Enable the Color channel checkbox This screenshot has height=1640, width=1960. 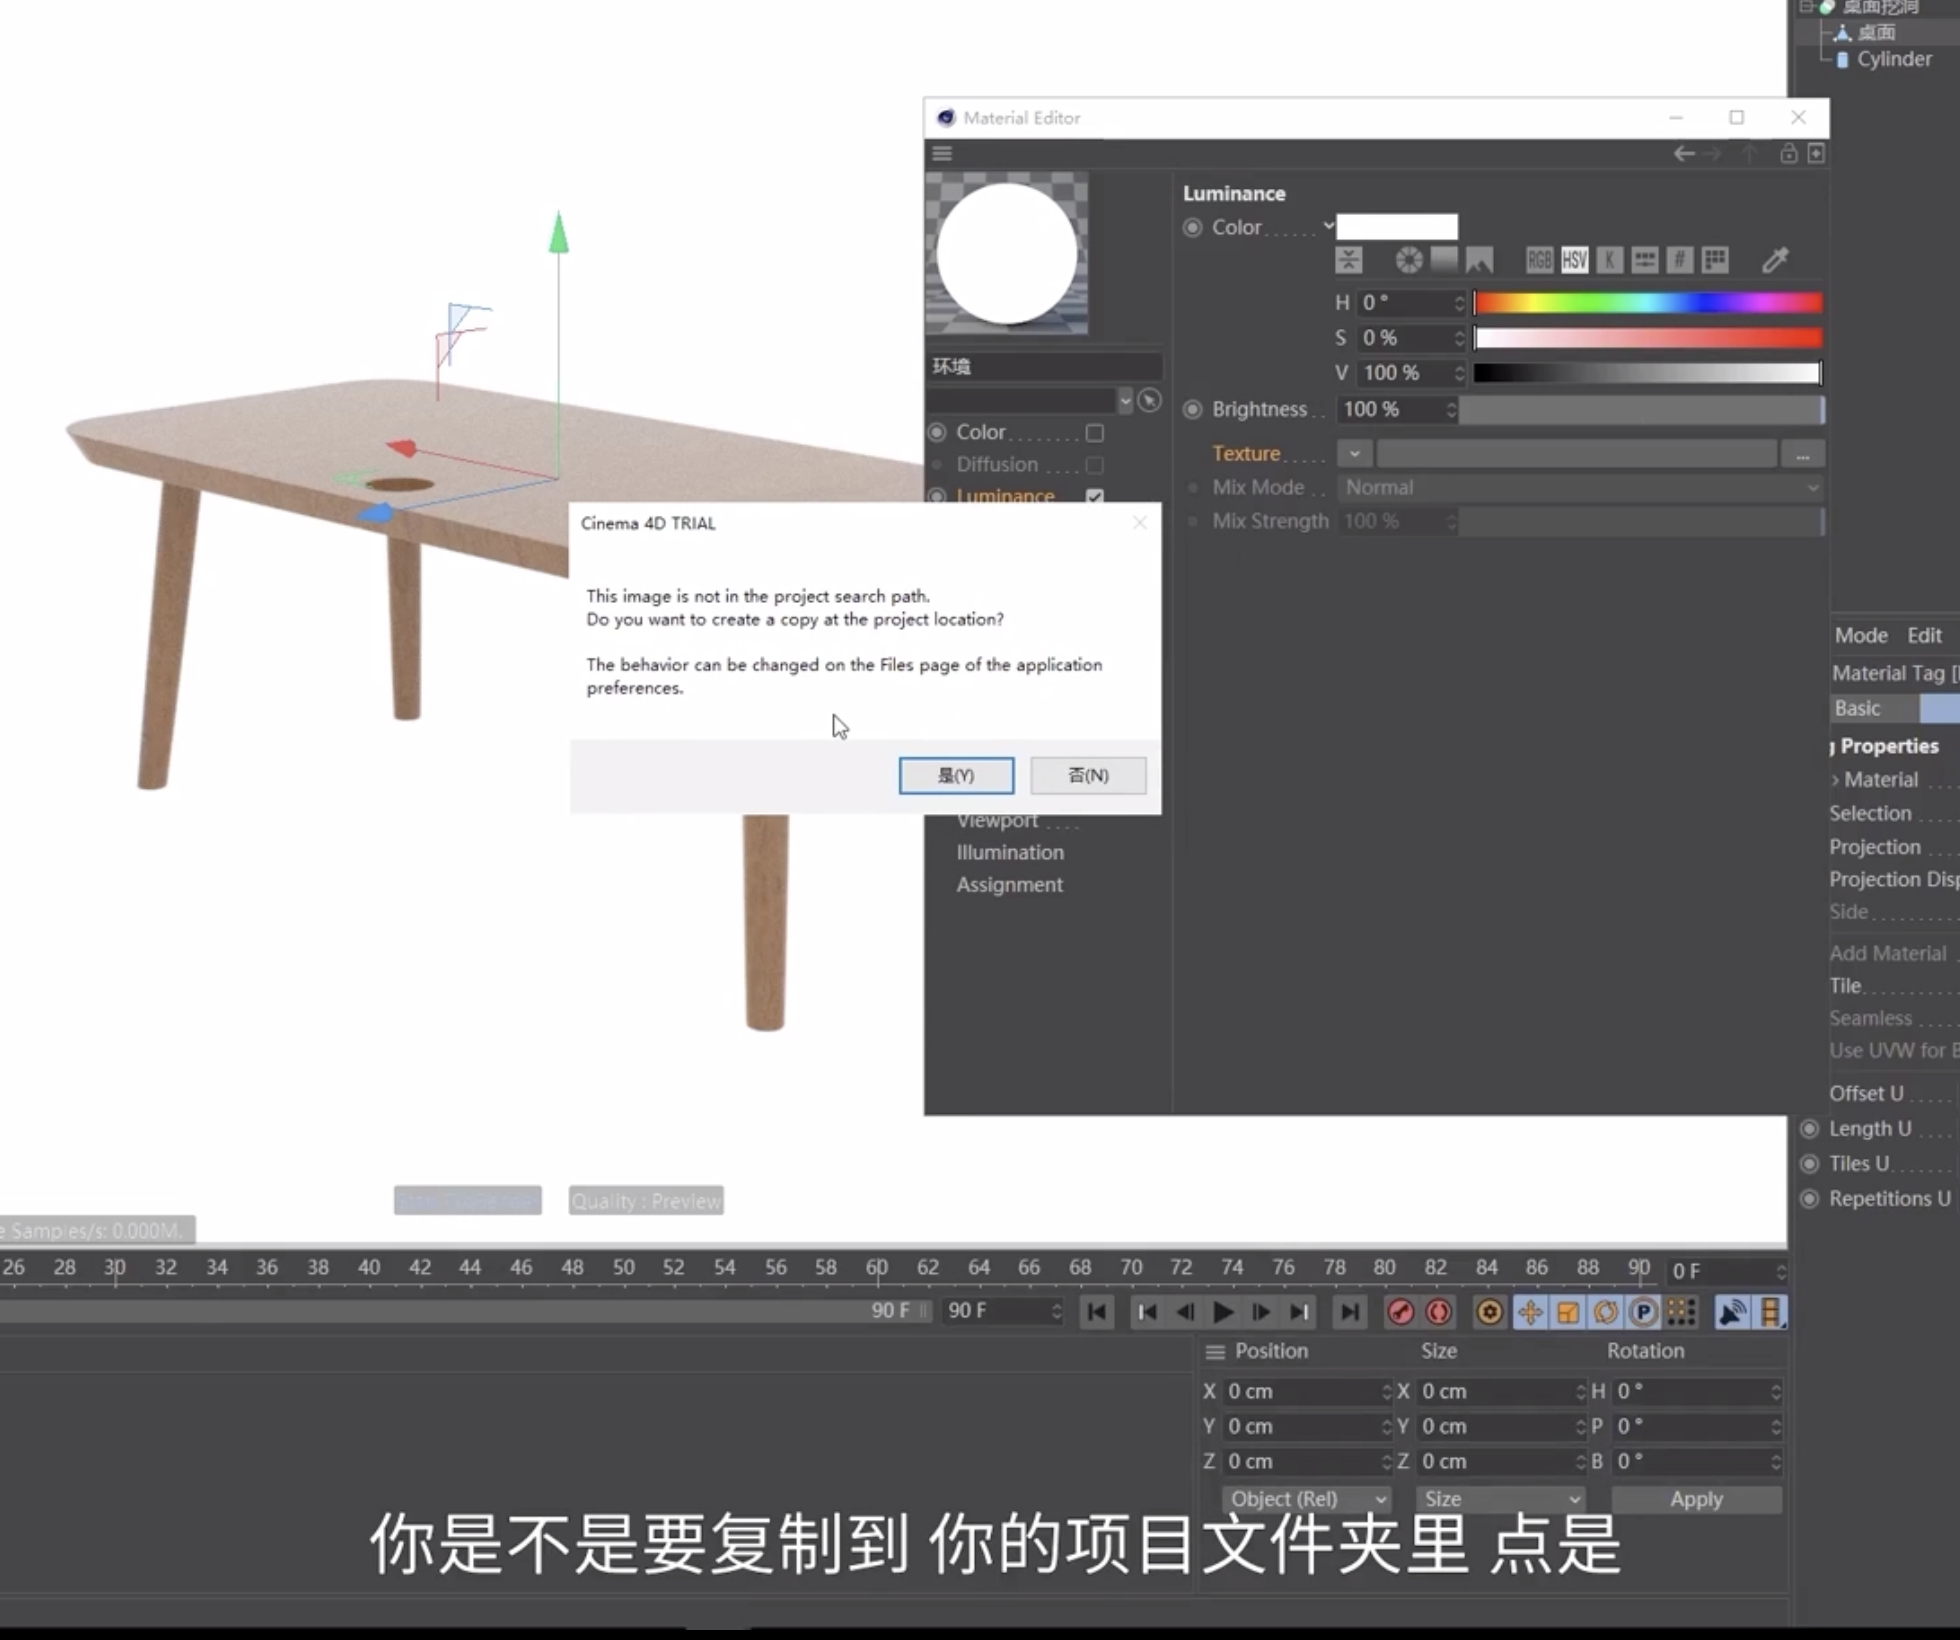[x=1095, y=433]
